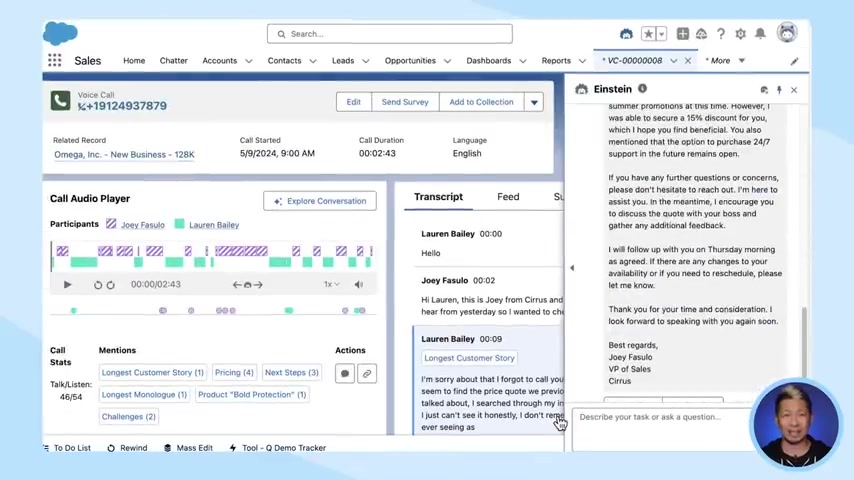Open the App Launcher grid icon

[54, 60]
